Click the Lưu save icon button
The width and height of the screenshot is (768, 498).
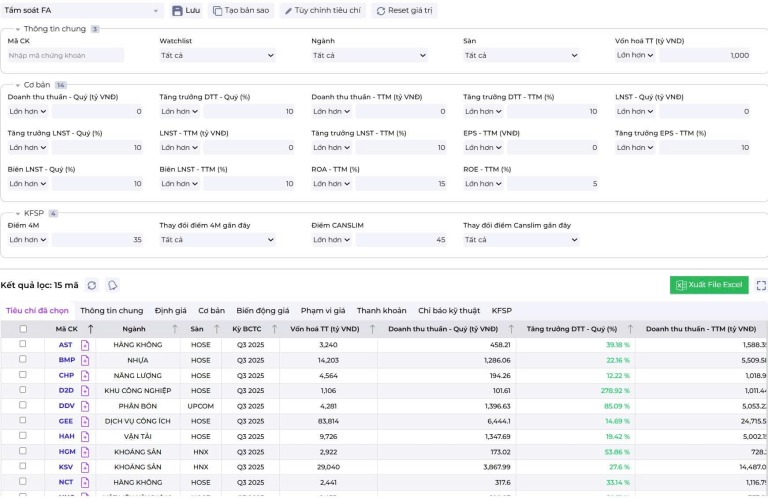coord(186,10)
